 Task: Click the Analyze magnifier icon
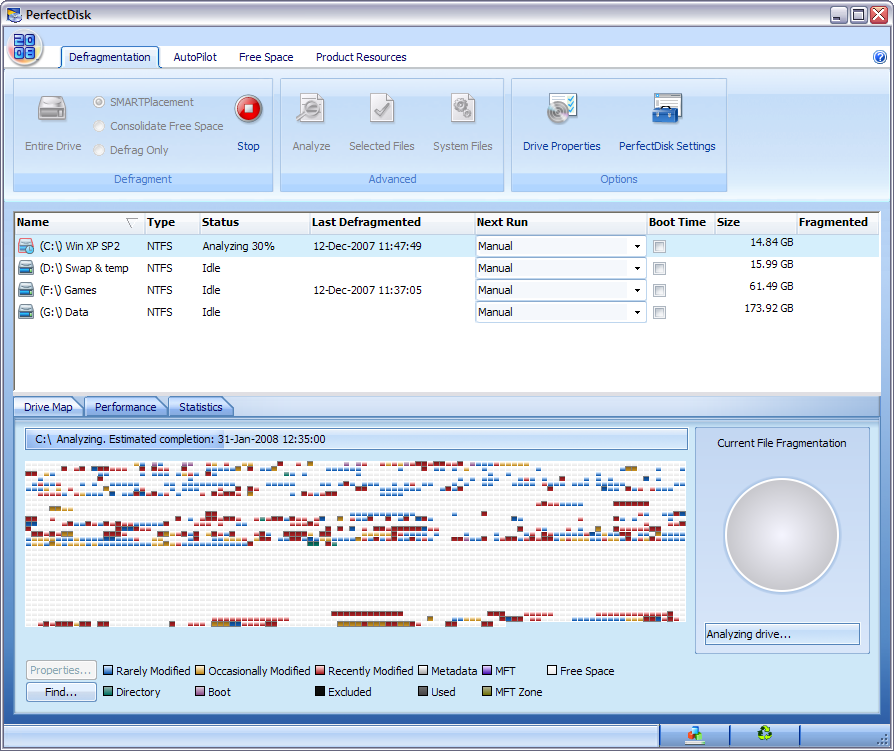click(x=311, y=109)
